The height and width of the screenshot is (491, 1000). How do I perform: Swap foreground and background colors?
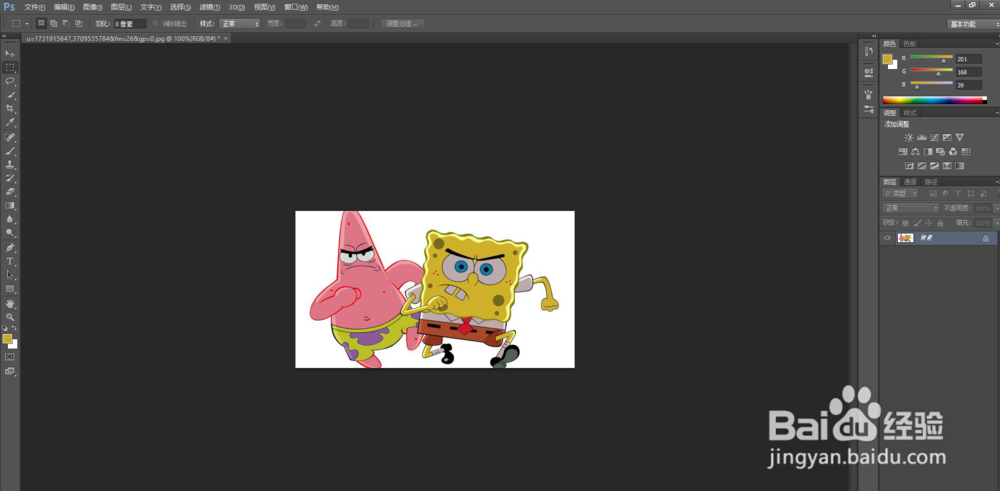(x=14, y=328)
